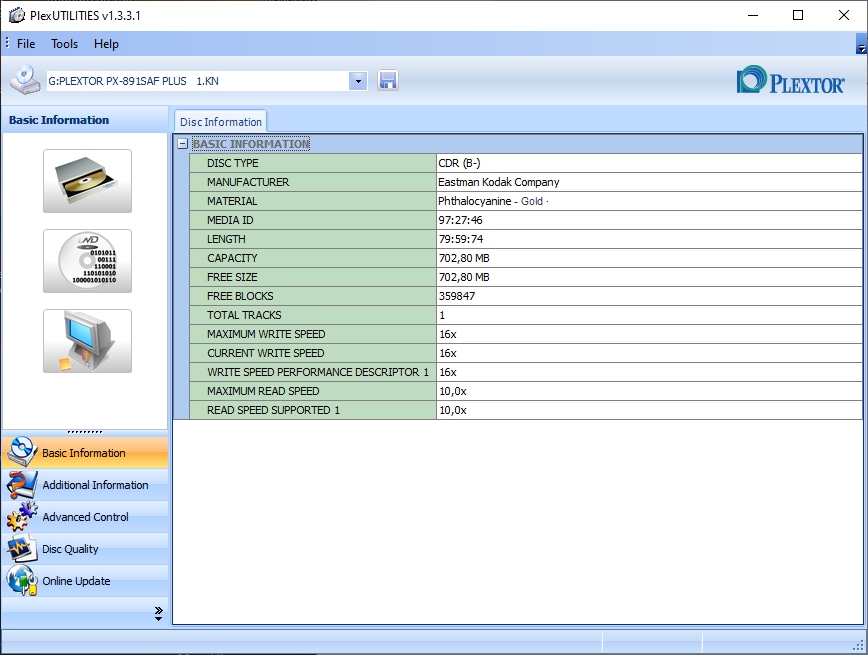The width and height of the screenshot is (868, 655).
Task: Open the Disc Quality section
Action: click(70, 549)
